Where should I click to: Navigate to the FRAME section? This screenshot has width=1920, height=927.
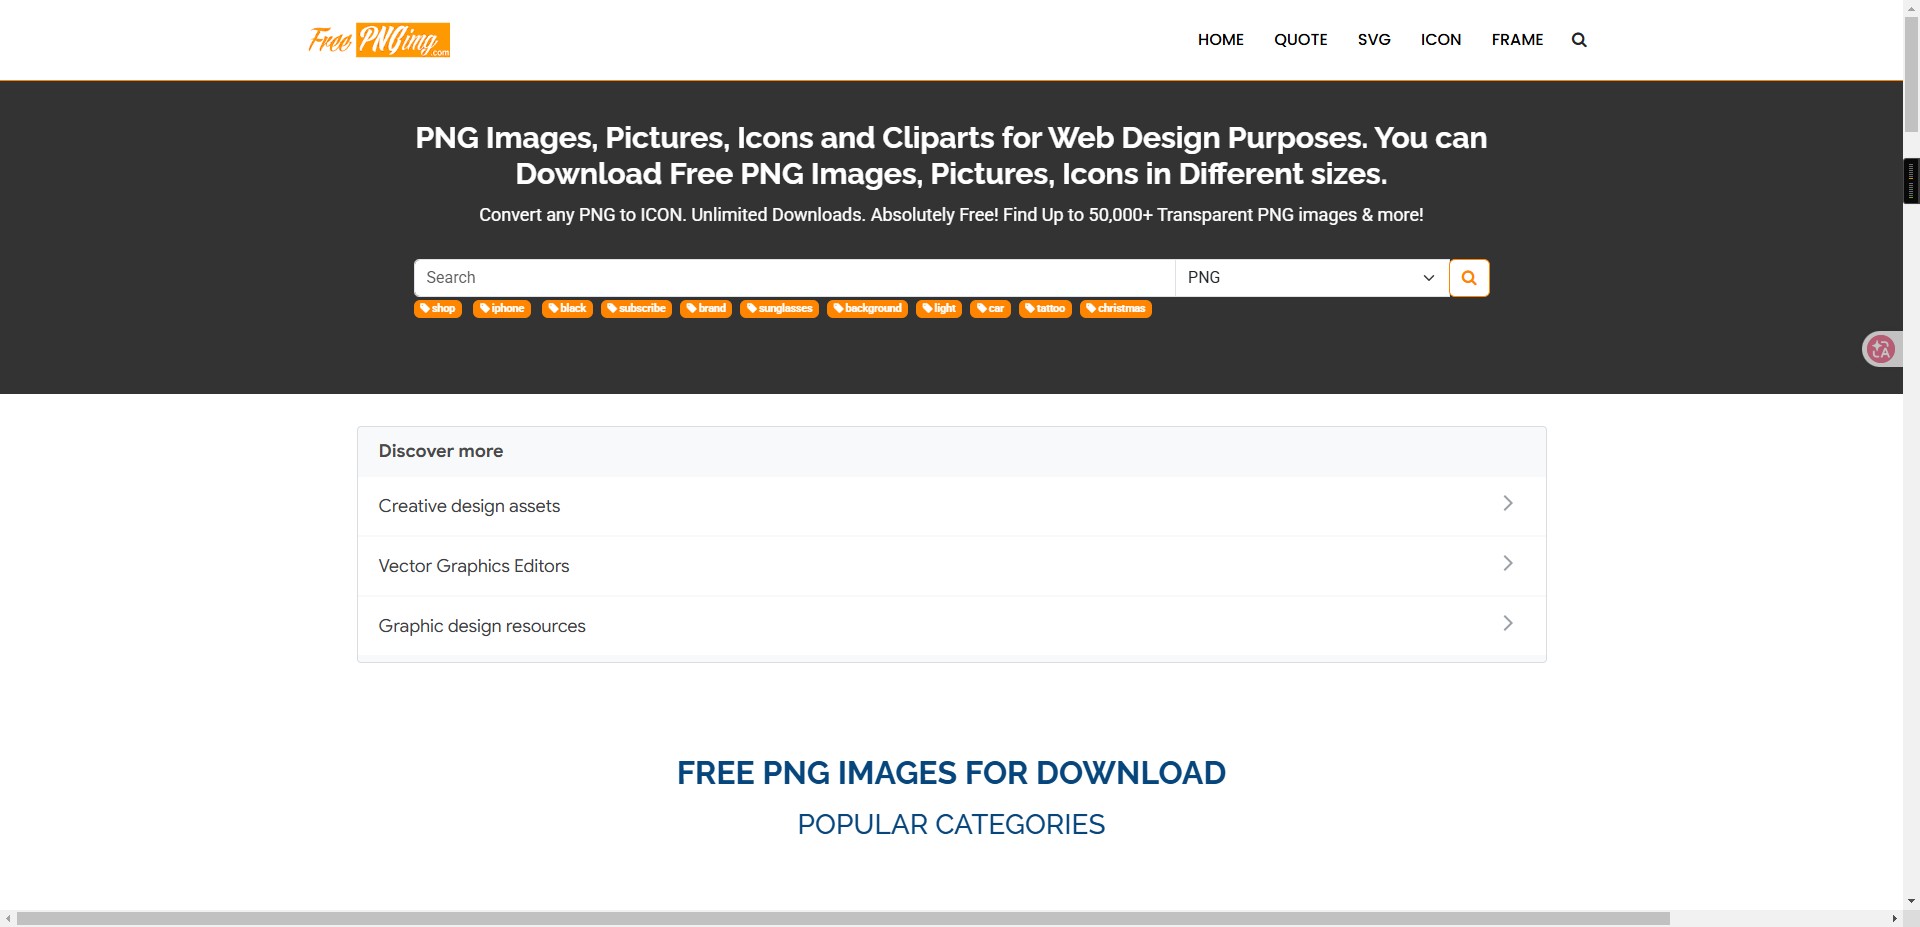[1517, 40]
